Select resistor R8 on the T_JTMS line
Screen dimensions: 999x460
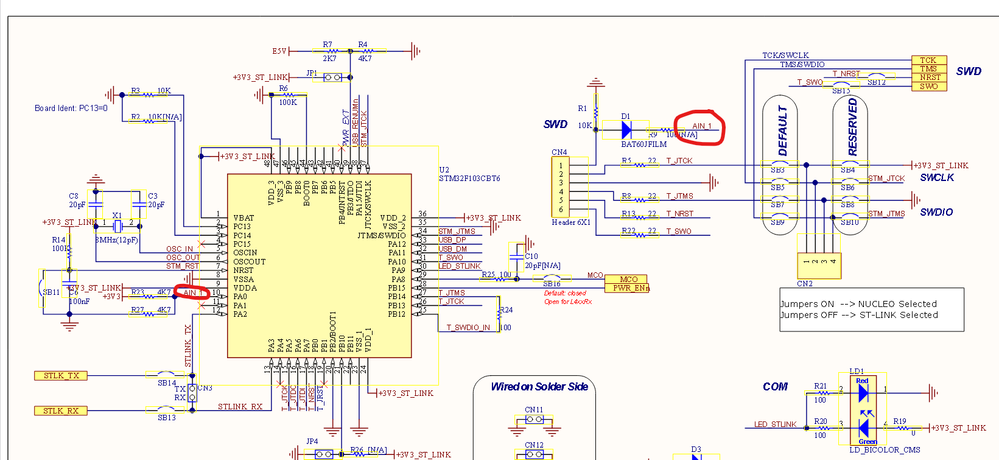[640, 199]
